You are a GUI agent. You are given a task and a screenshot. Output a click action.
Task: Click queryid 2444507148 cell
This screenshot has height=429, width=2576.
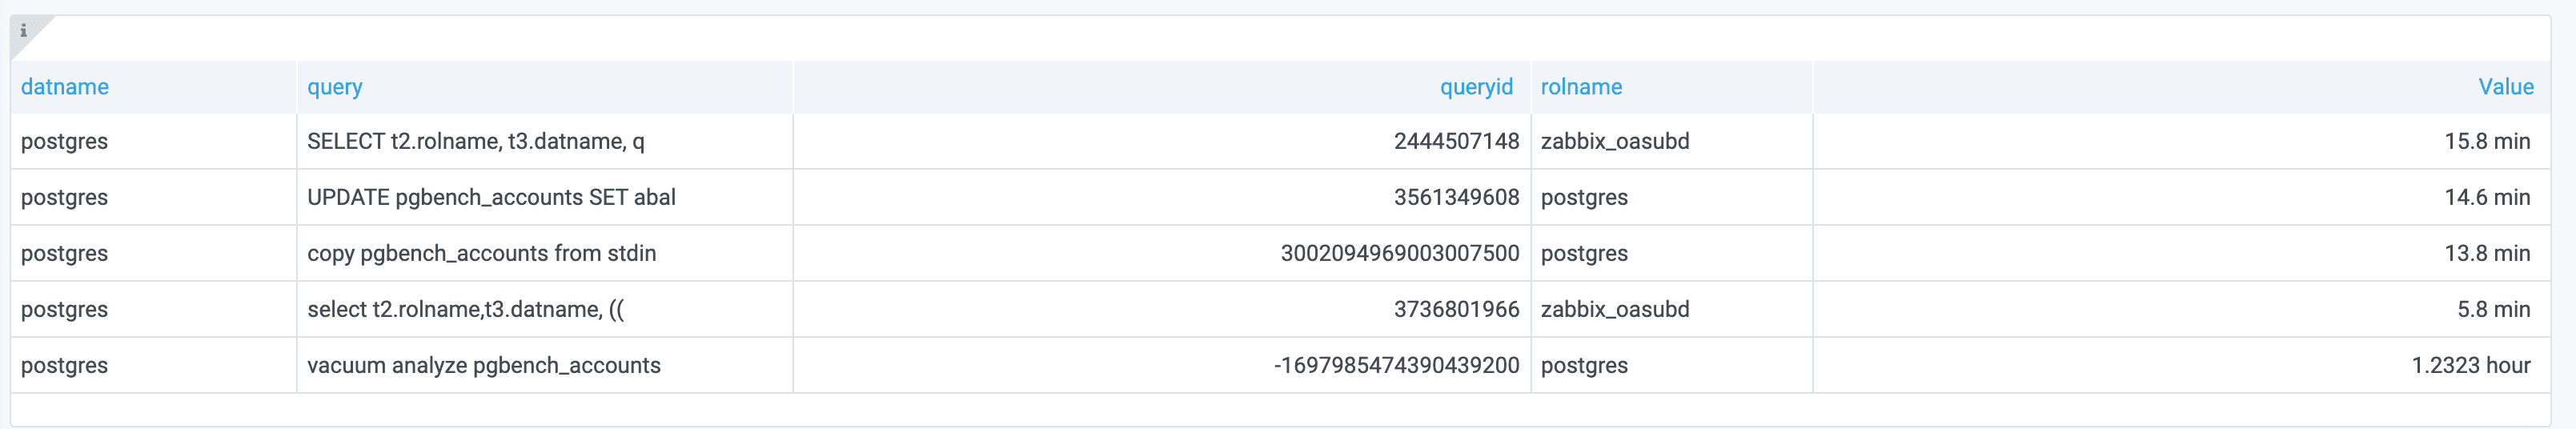point(1456,141)
